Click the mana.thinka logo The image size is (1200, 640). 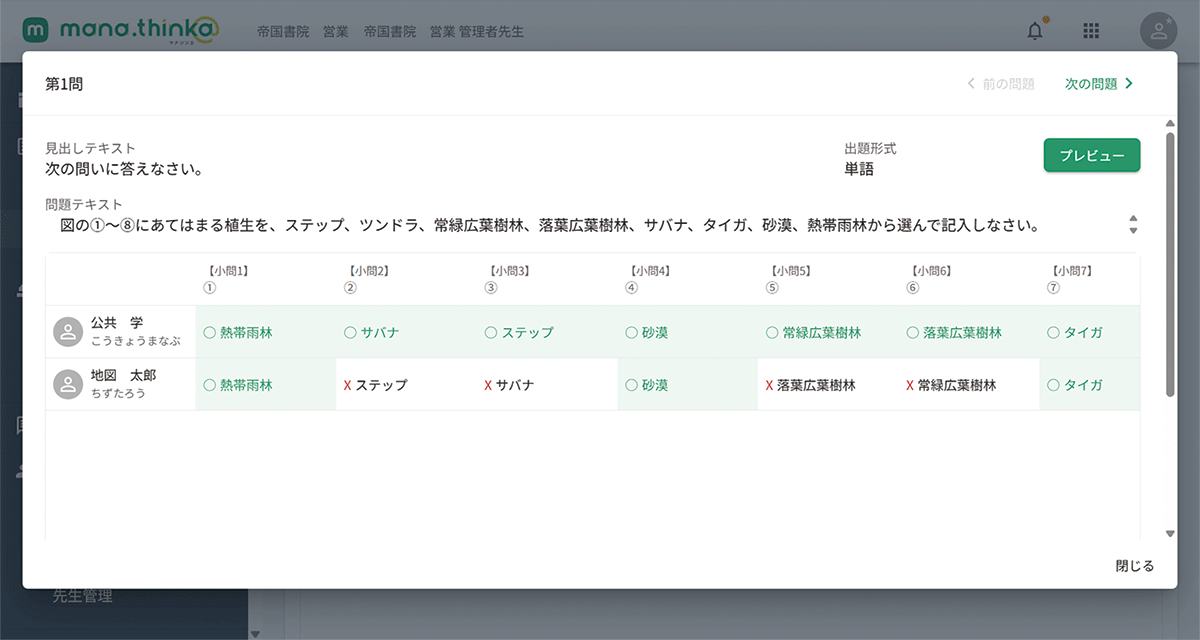pos(120,31)
